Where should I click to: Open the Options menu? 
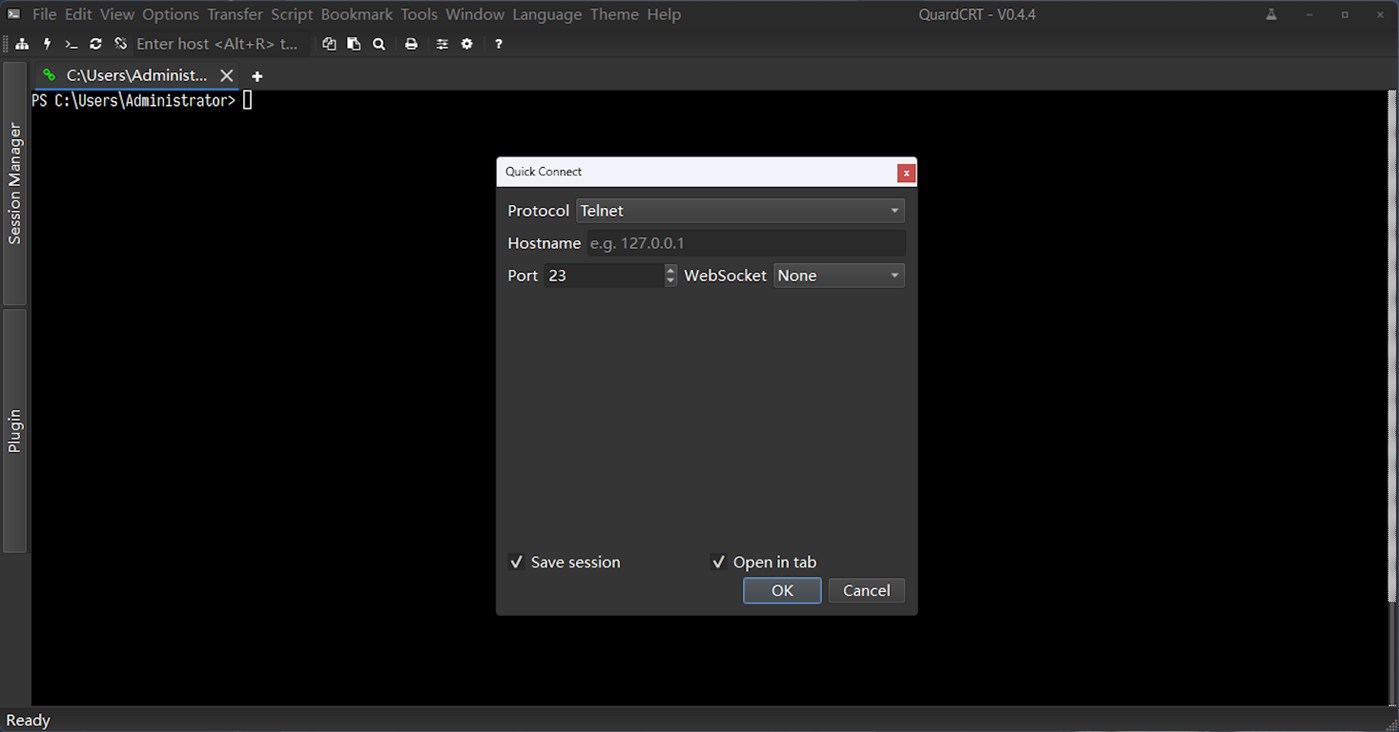tap(169, 14)
